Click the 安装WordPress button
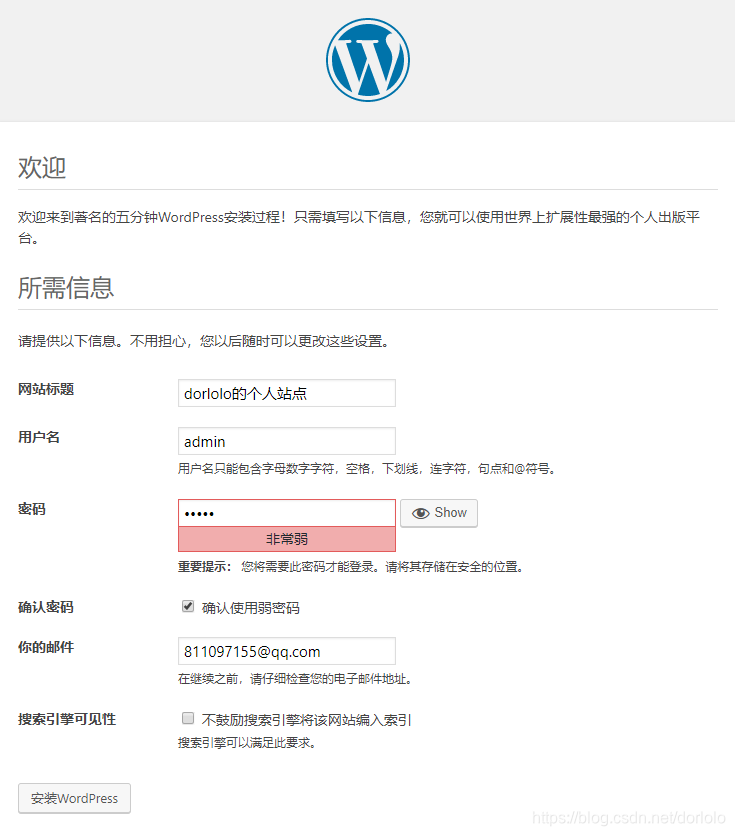Viewport: 735px width, 836px height. 74,798
